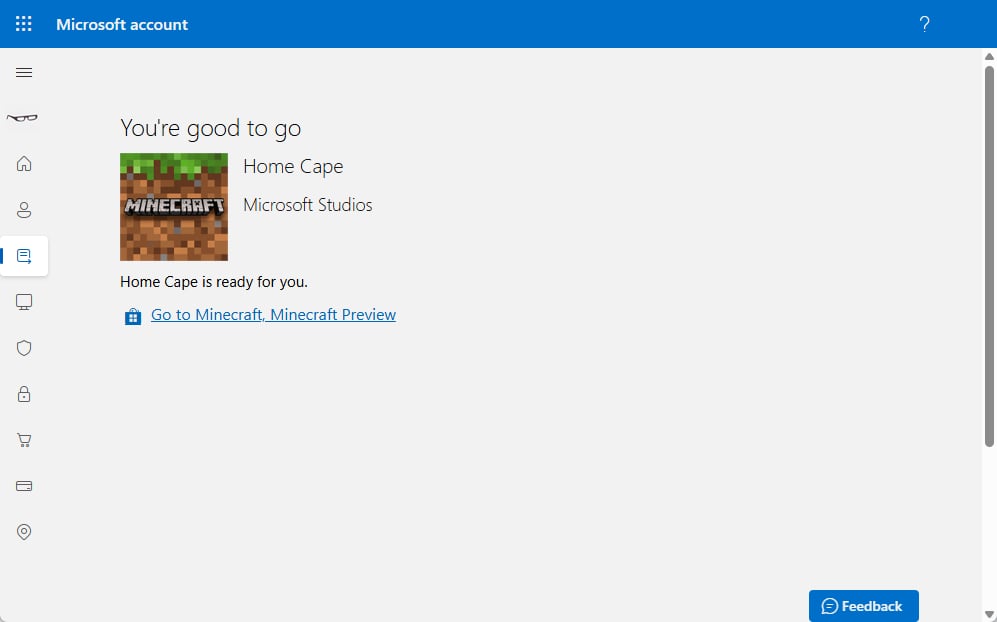Click the Microsoft account header title
This screenshot has height=622, width=997.
[x=122, y=24]
